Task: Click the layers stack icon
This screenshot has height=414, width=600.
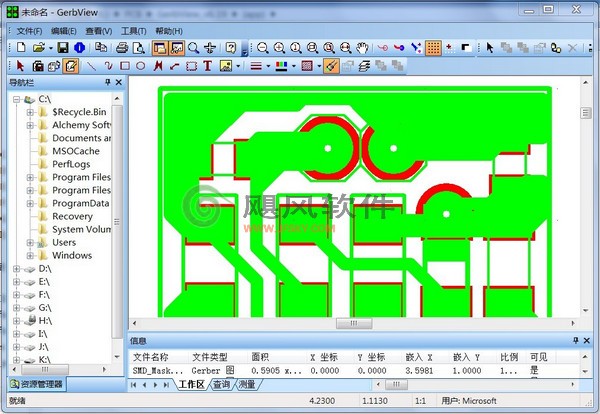Action: click(364, 66)
